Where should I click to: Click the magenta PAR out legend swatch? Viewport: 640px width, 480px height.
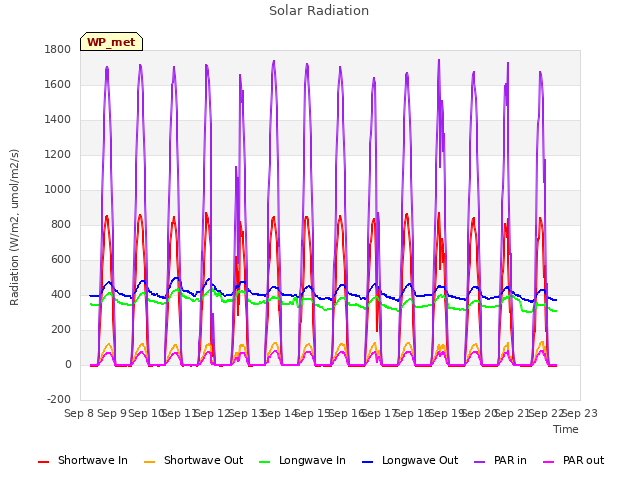point(549,461)
